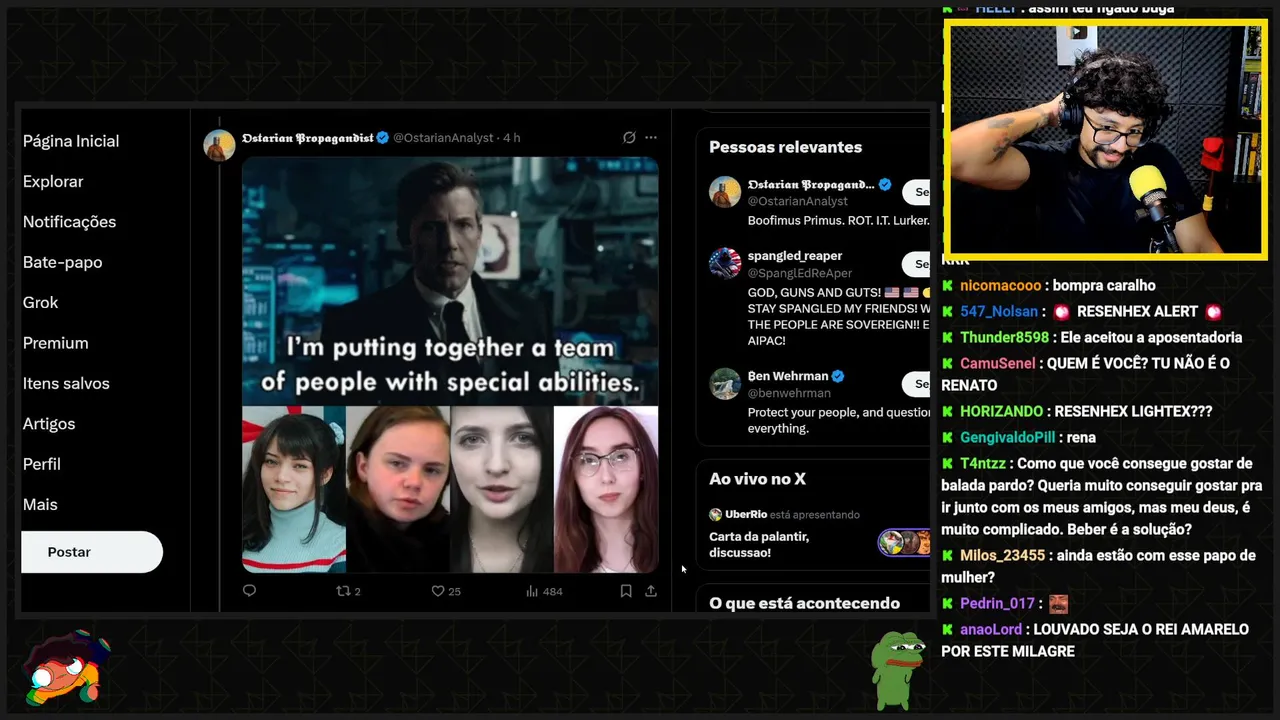Open Grok in the sidebar
1280x720 pixels.
click(41, 302)
